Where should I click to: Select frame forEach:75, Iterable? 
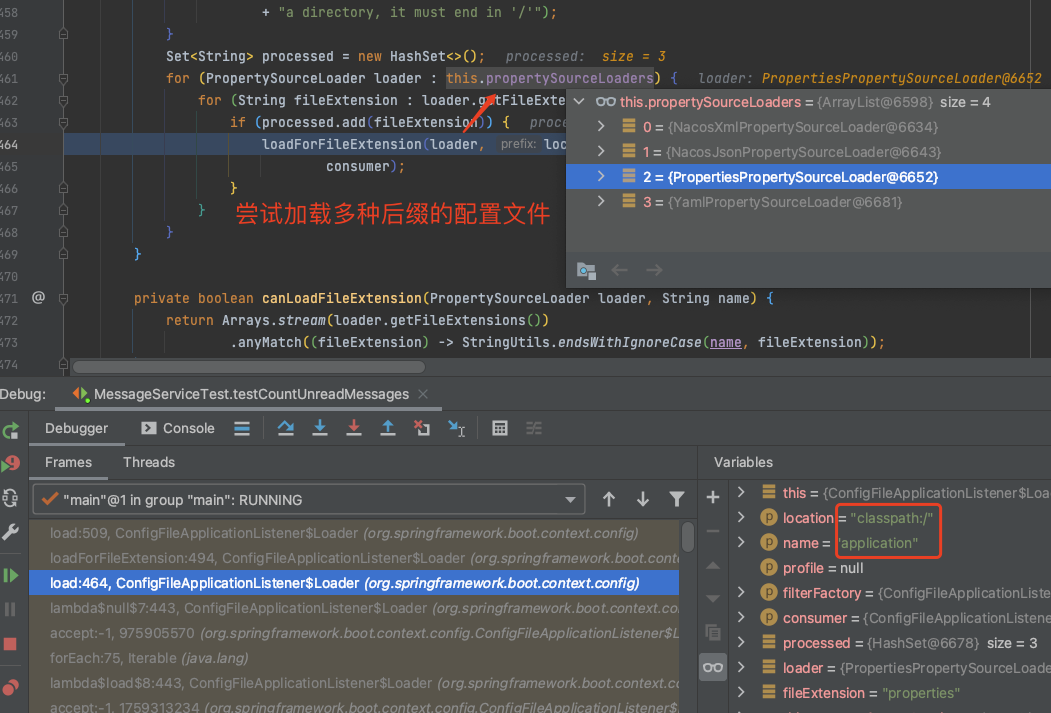coord(354,658)
